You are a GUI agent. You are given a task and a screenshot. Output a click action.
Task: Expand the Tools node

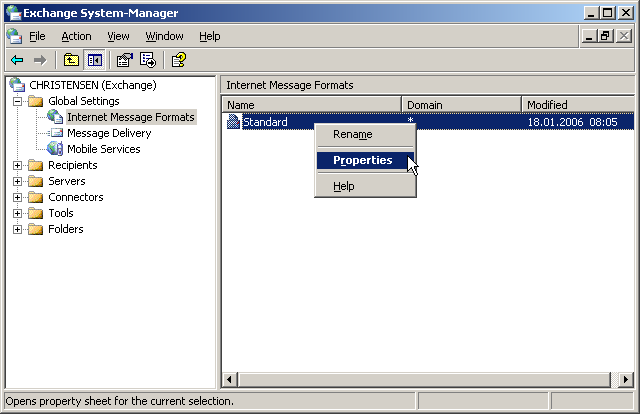[x=18, y=213]
